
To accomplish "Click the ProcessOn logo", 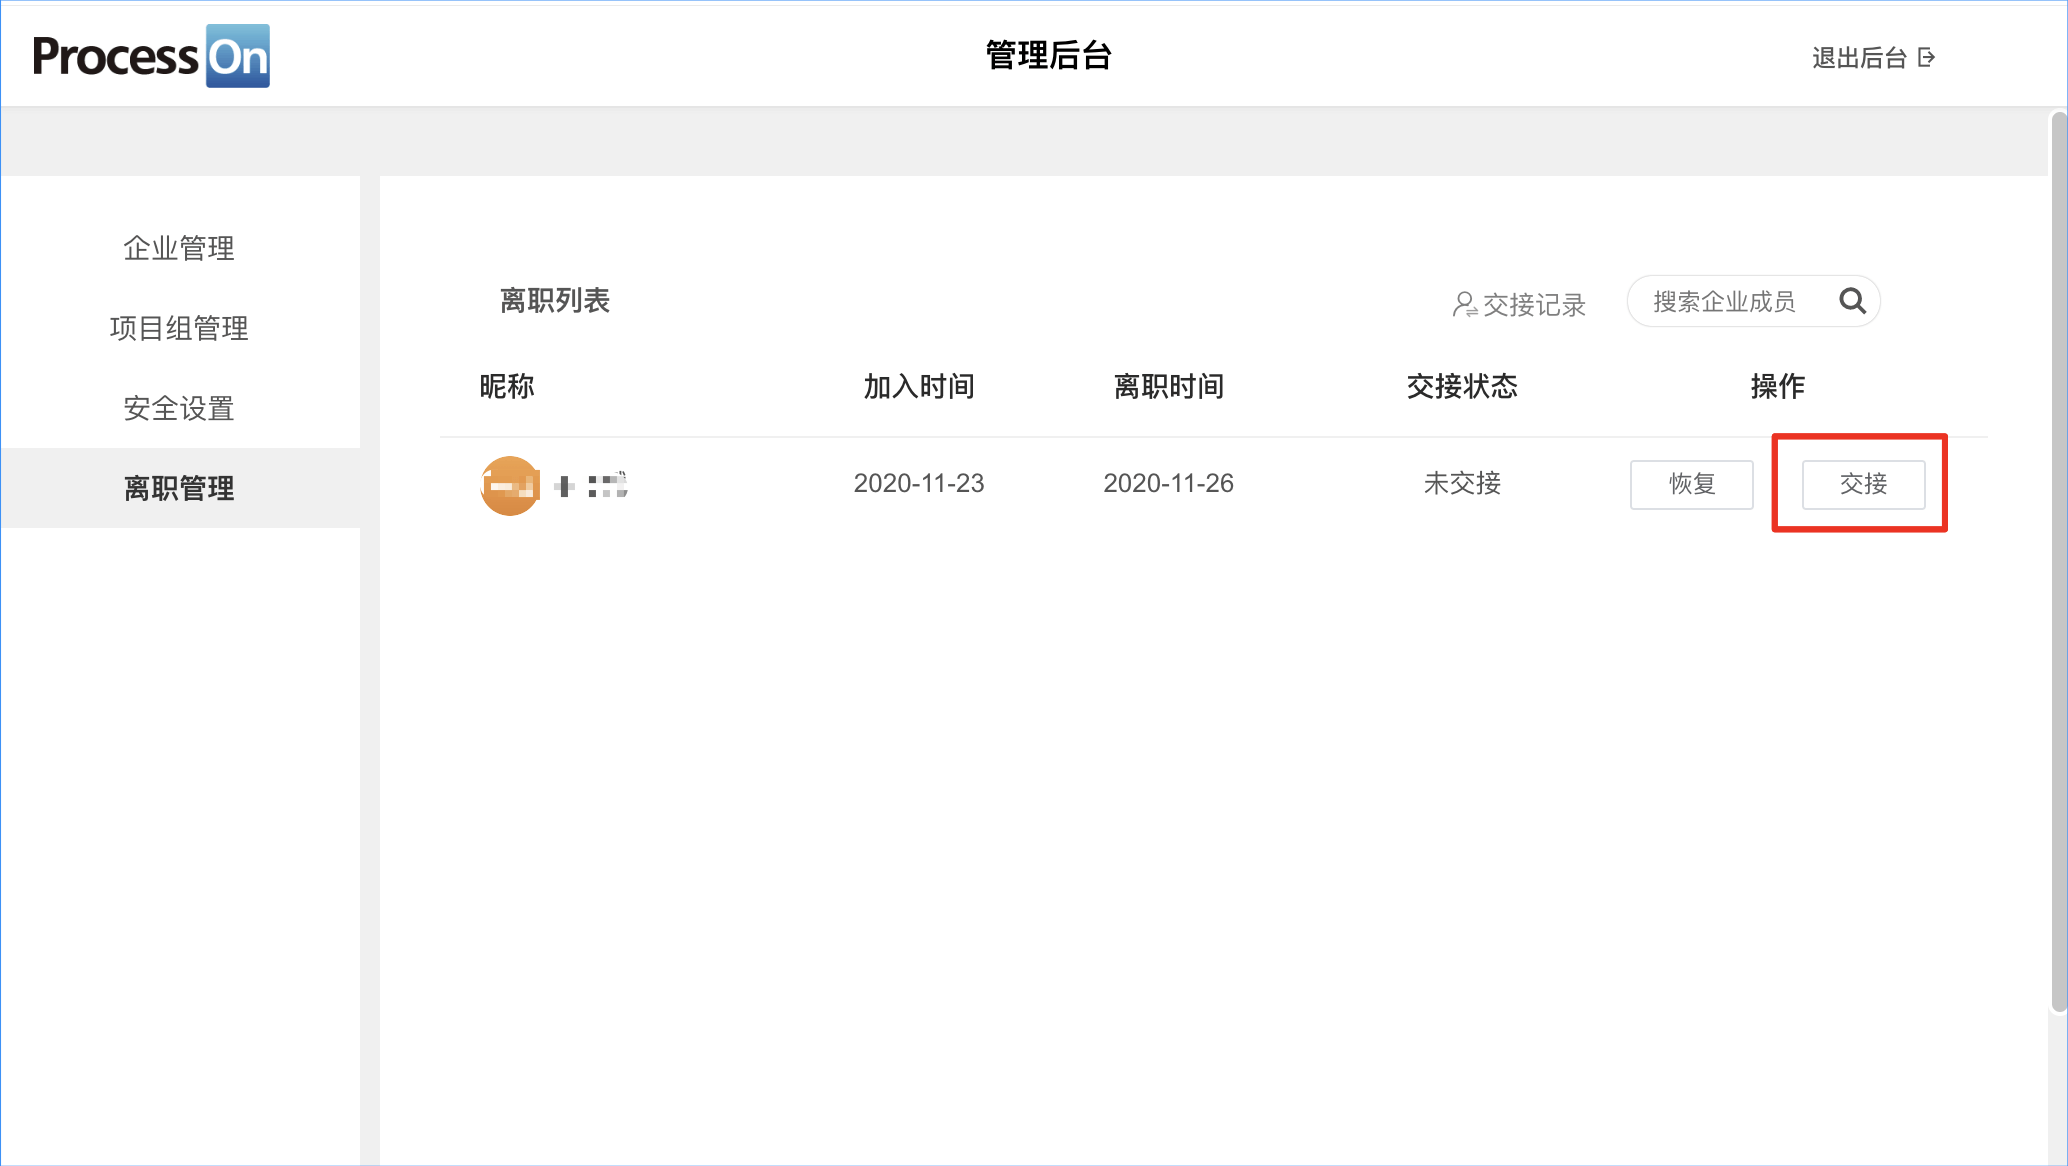I will (x=151, y=56).
